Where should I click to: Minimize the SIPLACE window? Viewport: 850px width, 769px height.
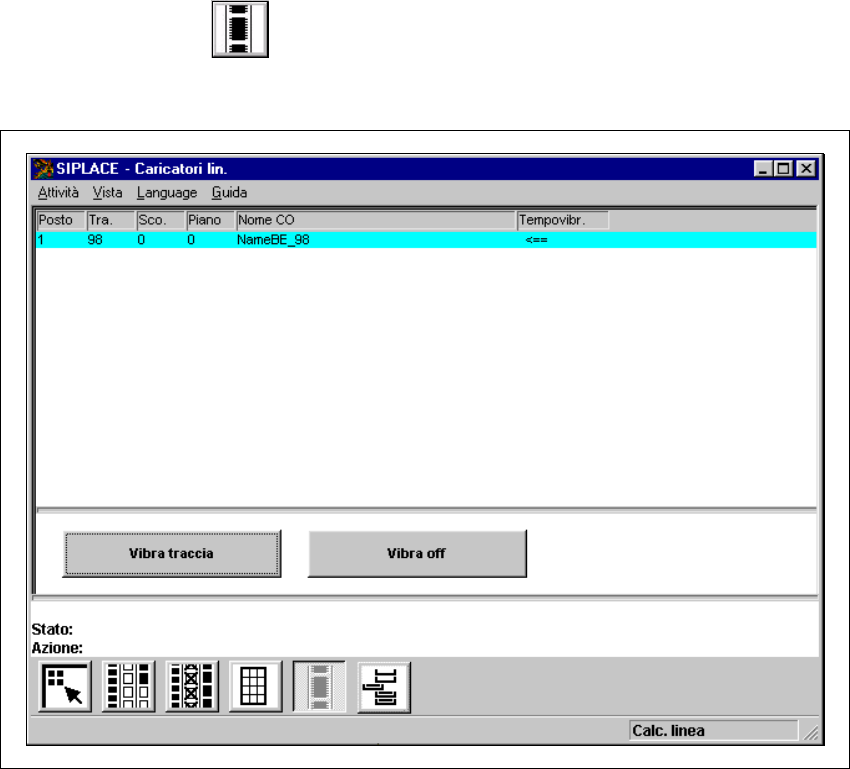tap(763, 169)
